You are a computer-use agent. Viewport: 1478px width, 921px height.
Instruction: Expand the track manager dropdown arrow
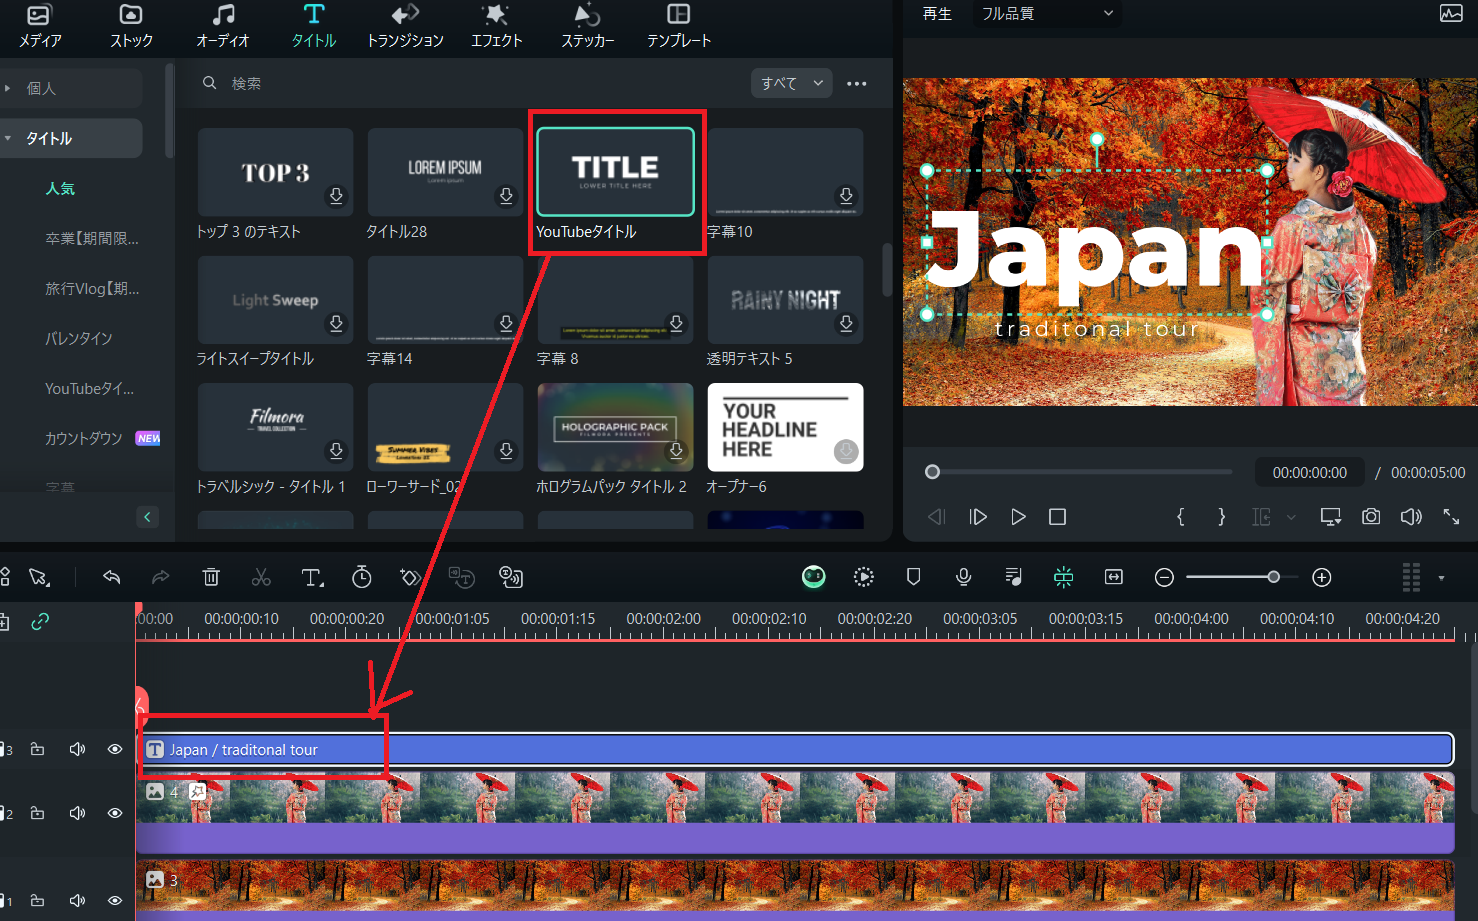tap(1441, 577)
